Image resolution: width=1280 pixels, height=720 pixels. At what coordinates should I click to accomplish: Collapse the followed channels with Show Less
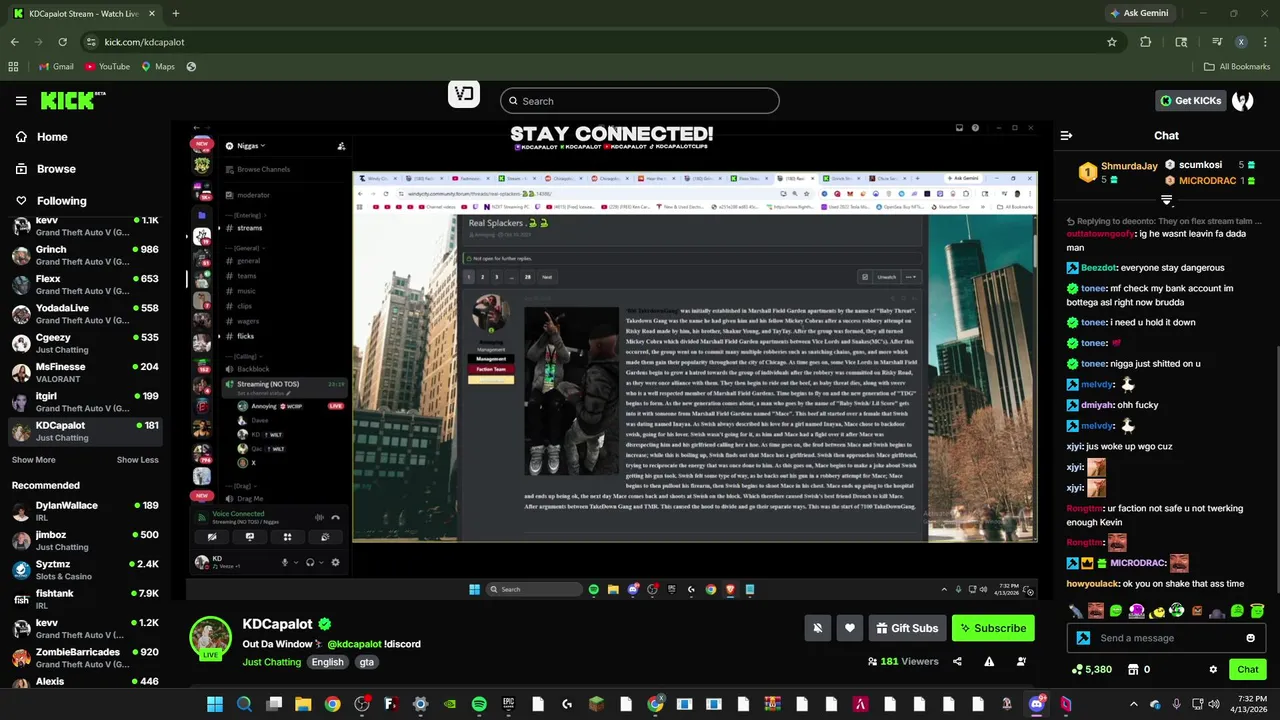137,460
